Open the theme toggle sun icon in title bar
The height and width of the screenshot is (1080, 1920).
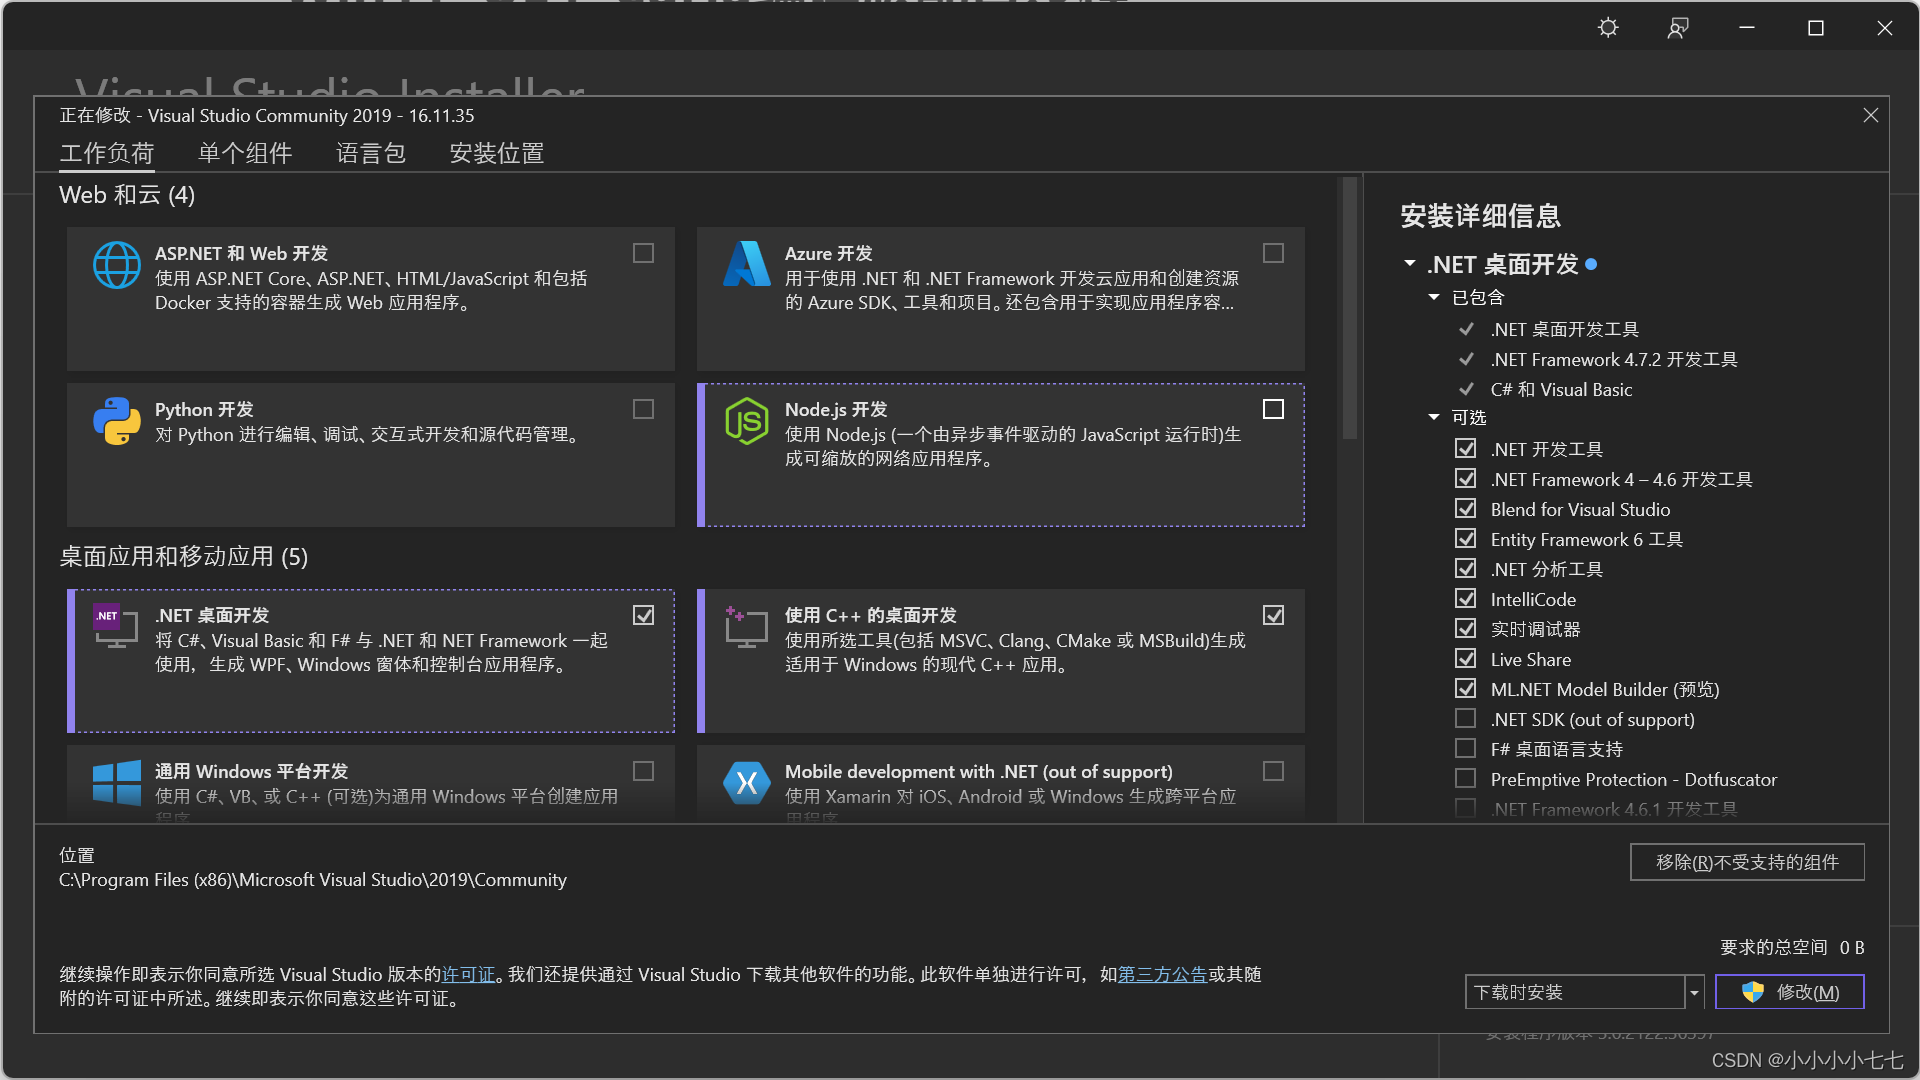pyautogui.click(x=1608, y=28)
